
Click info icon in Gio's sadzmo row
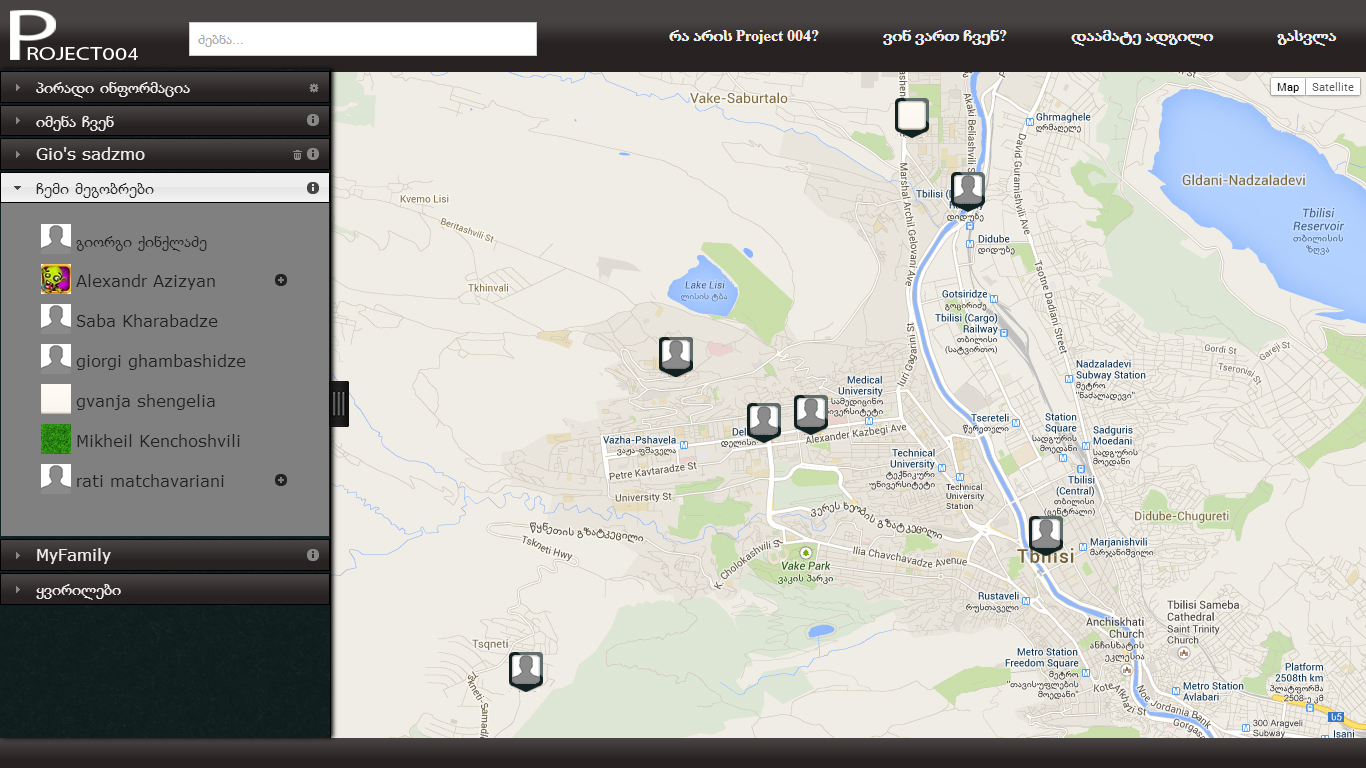(x=313, y=154)
